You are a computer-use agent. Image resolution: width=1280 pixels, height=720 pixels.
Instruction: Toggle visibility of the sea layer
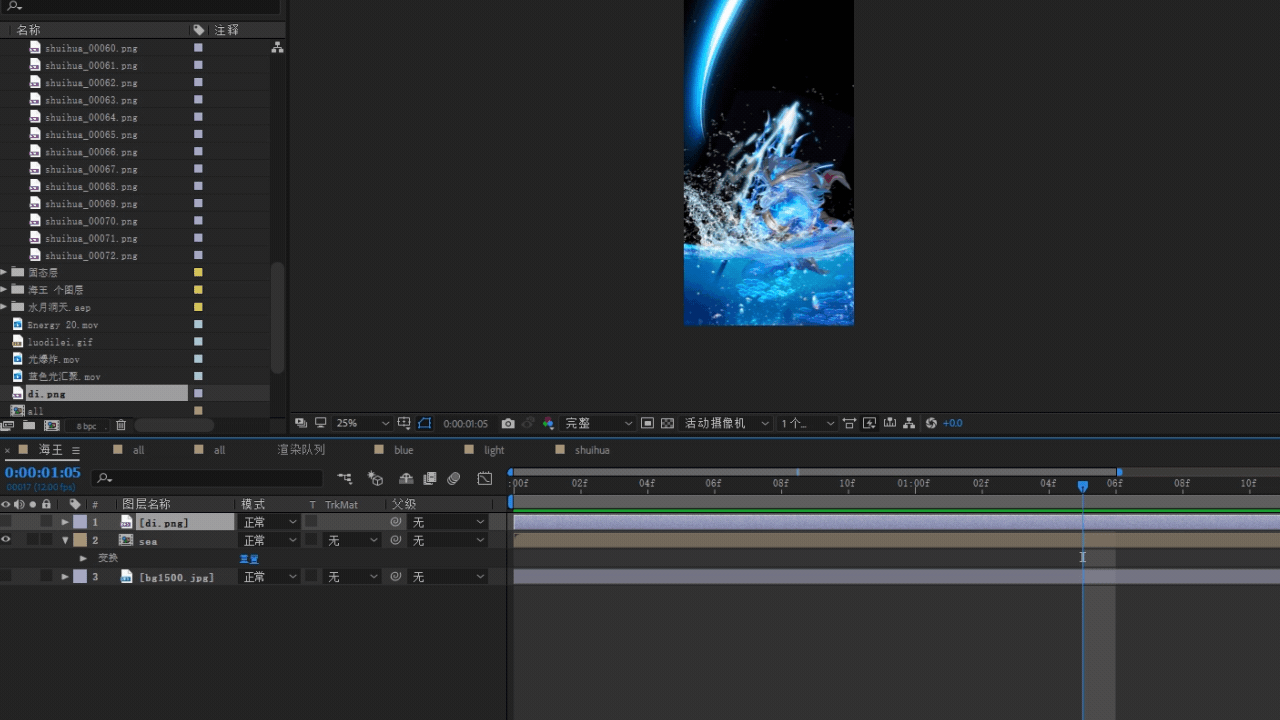(x=6, y=540)
